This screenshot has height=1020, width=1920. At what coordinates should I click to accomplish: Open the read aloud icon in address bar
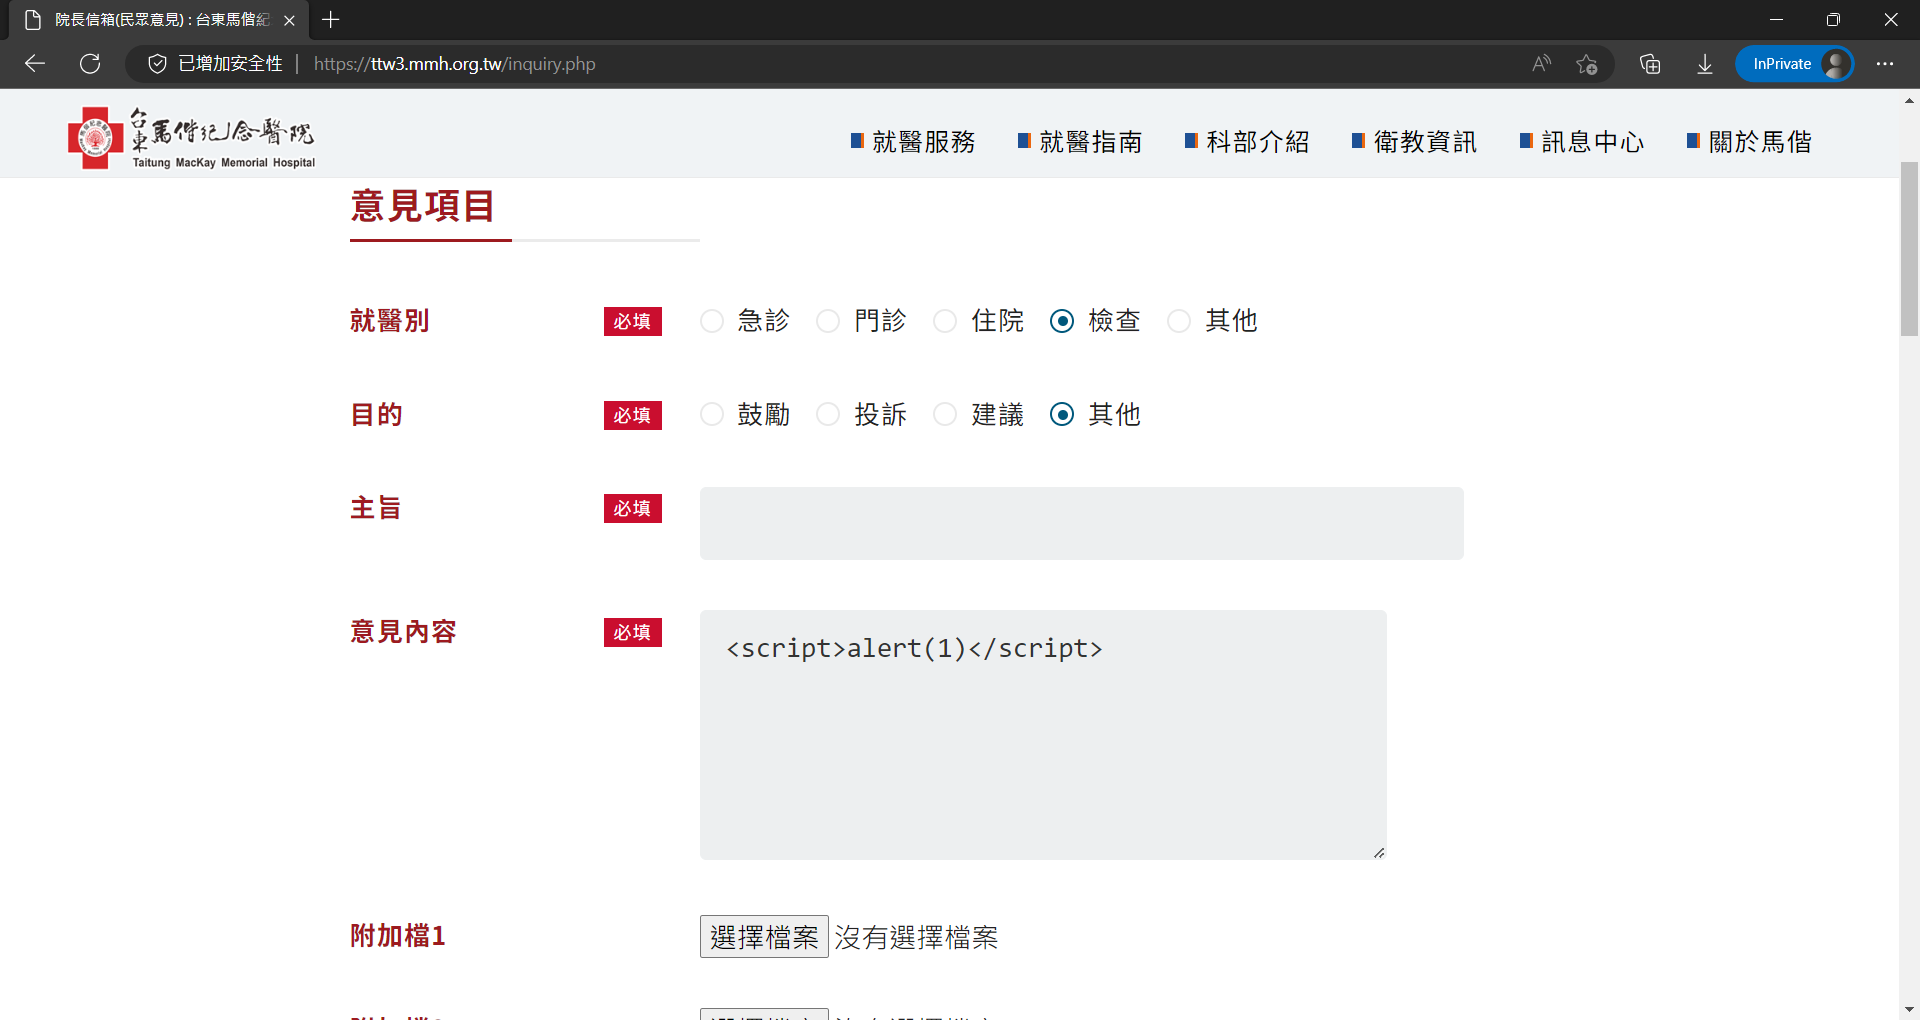(1541, 64)
